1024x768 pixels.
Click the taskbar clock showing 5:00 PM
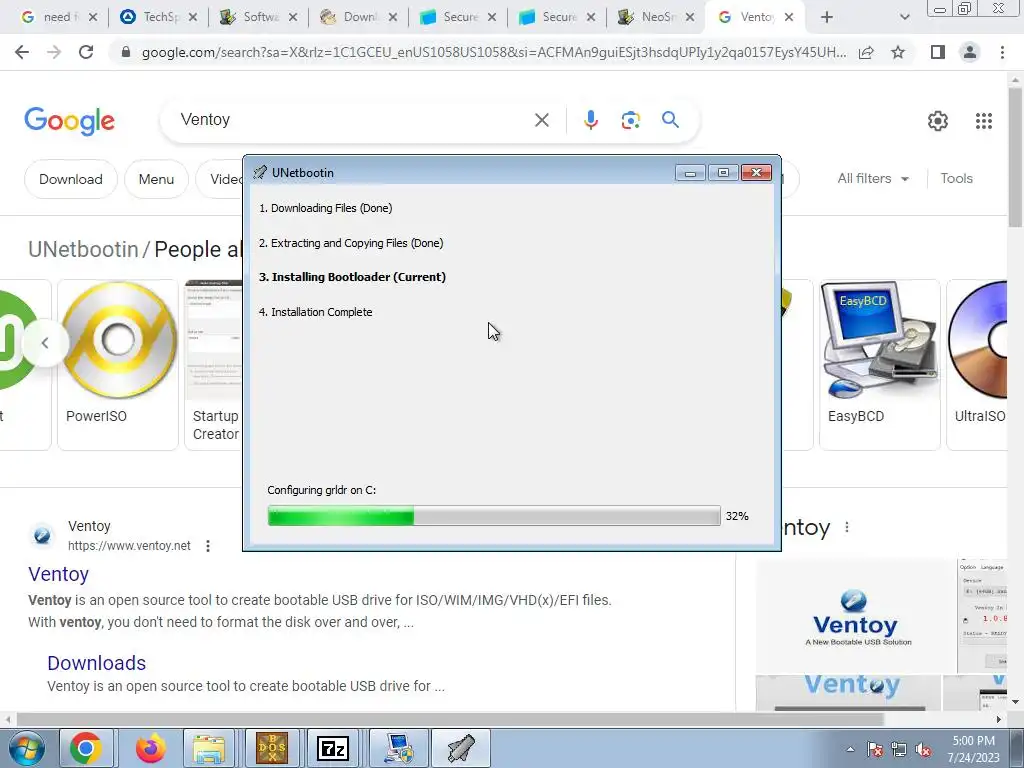pyautogui.click(x=974, y=749)
